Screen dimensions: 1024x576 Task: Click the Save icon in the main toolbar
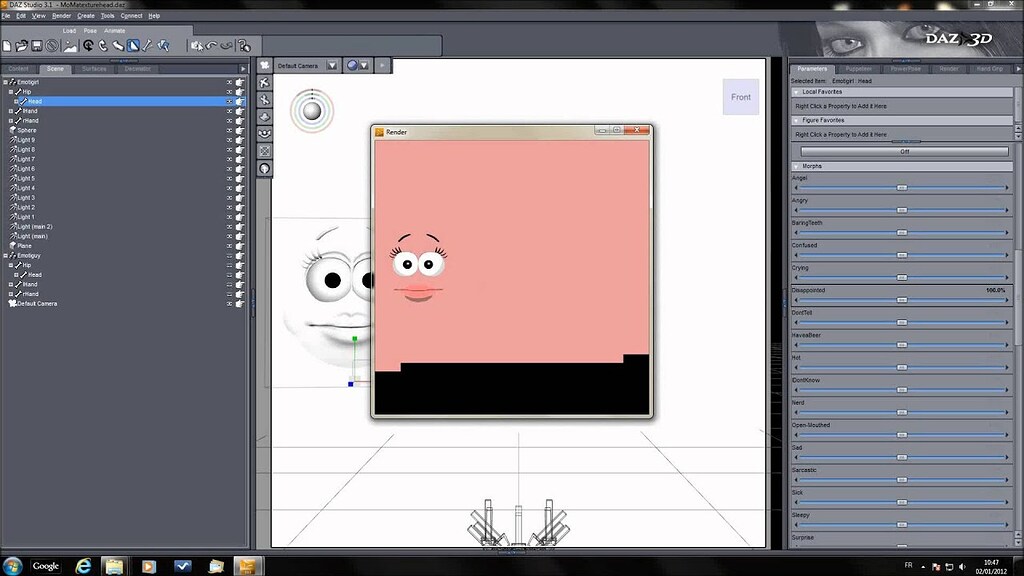tap(36, 45)
